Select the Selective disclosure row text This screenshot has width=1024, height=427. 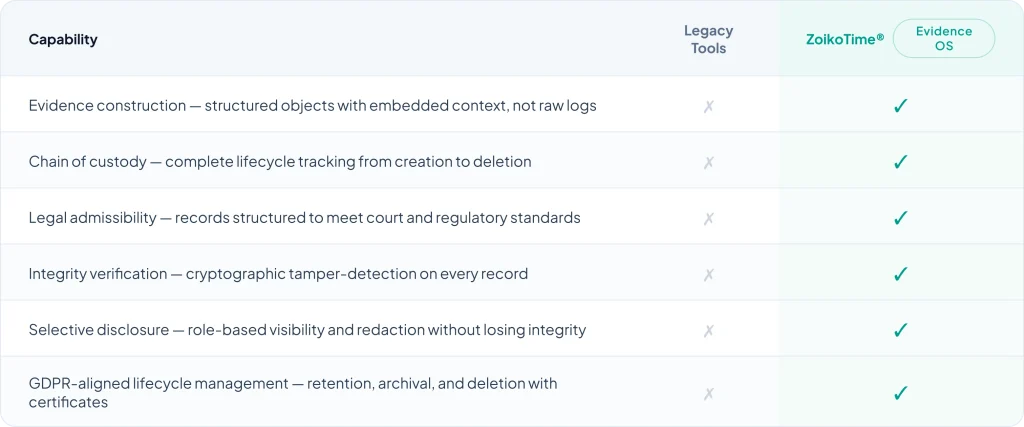click(307, 329)
